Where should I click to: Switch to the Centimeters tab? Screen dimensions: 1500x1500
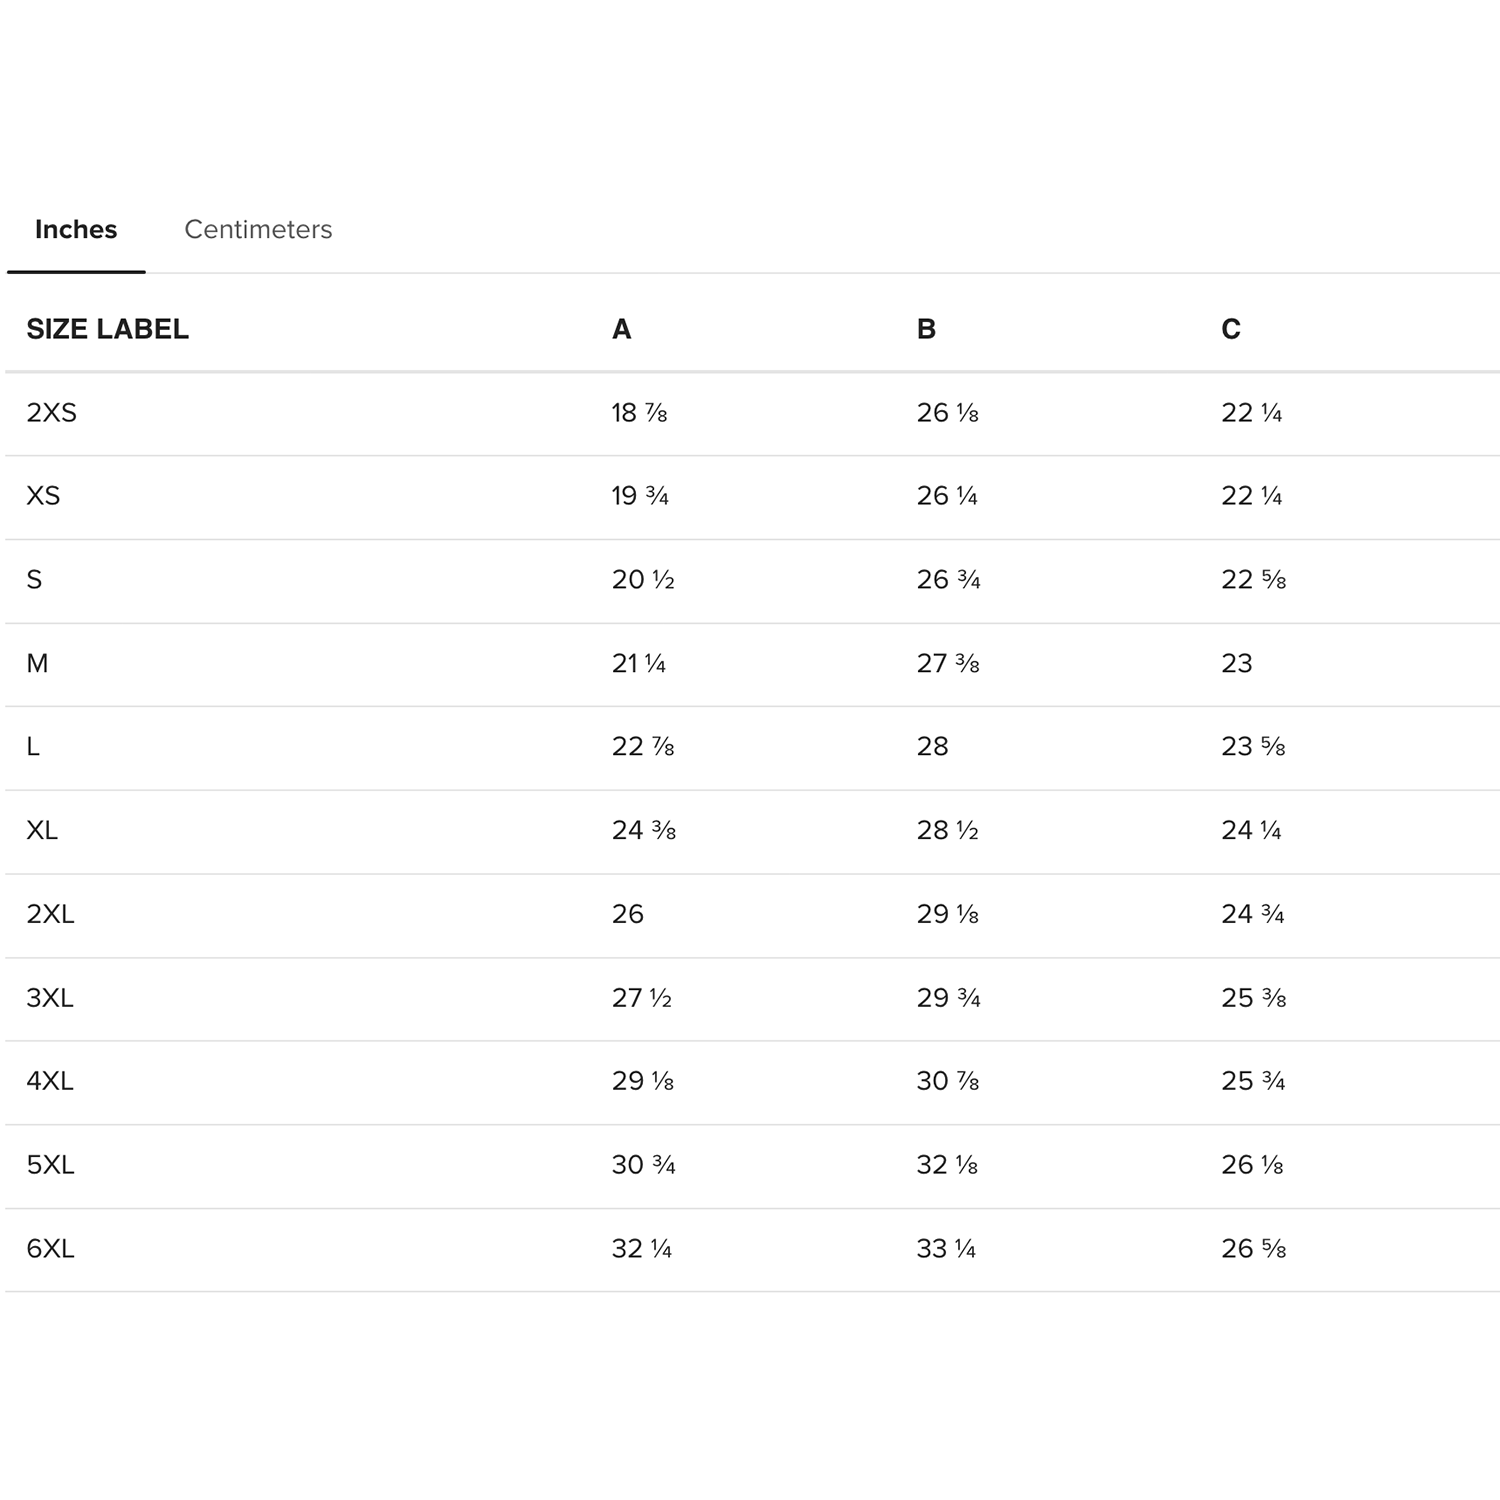pyautogui.click(x=258, y=229)
